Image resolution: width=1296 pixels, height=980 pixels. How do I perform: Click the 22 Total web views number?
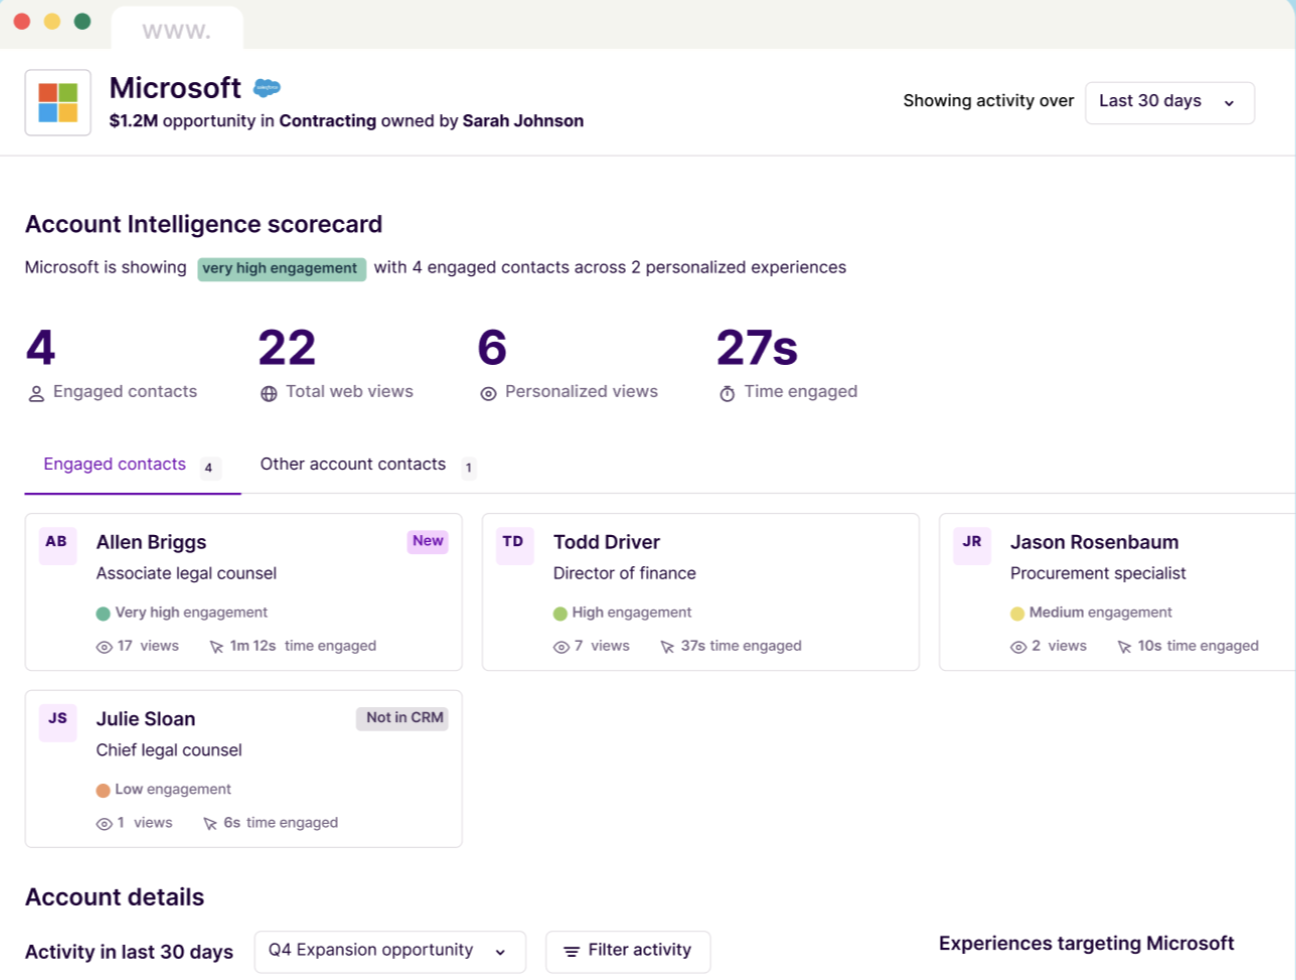287,348
